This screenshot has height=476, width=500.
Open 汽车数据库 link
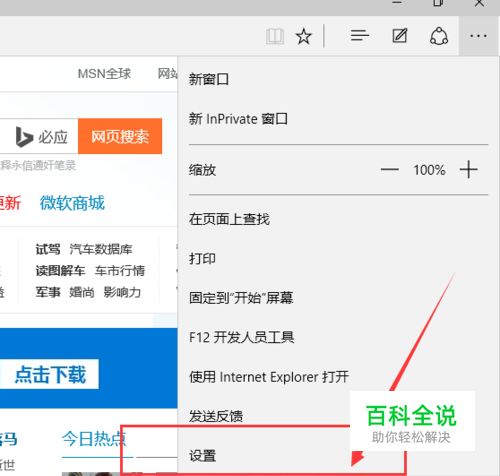(x=101, y=249)
